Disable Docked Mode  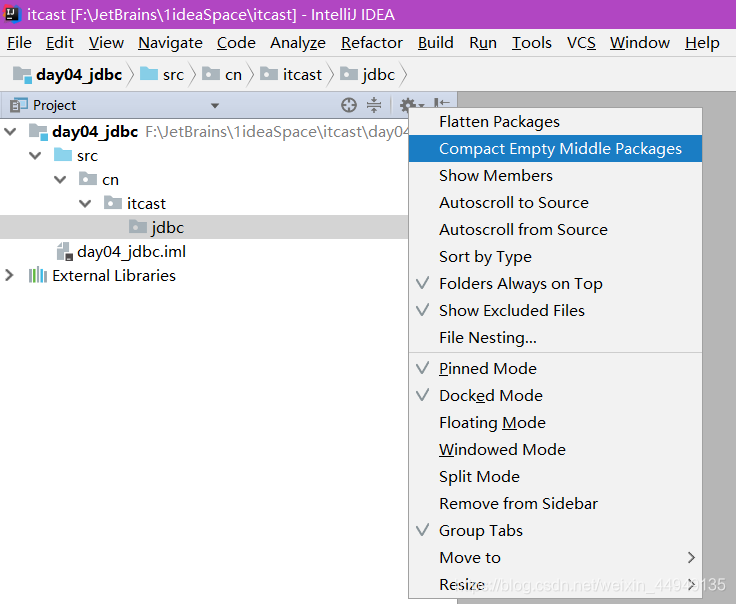pyautogui.click(x=555, y=396)
